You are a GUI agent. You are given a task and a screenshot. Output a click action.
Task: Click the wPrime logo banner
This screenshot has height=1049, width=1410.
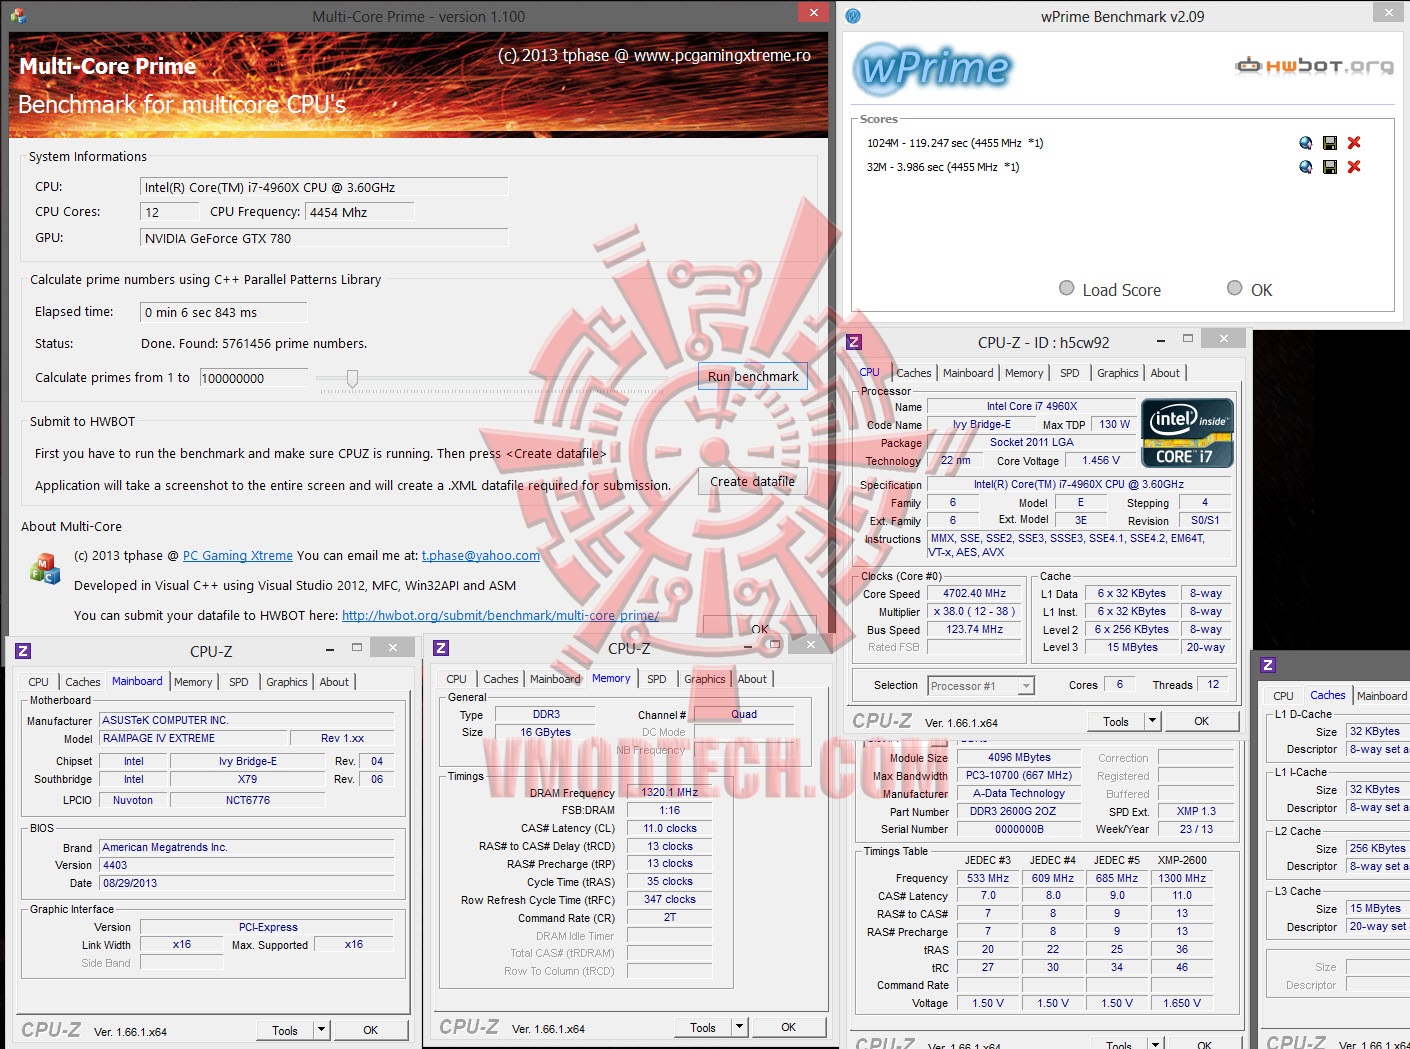(x=932, y=69)
